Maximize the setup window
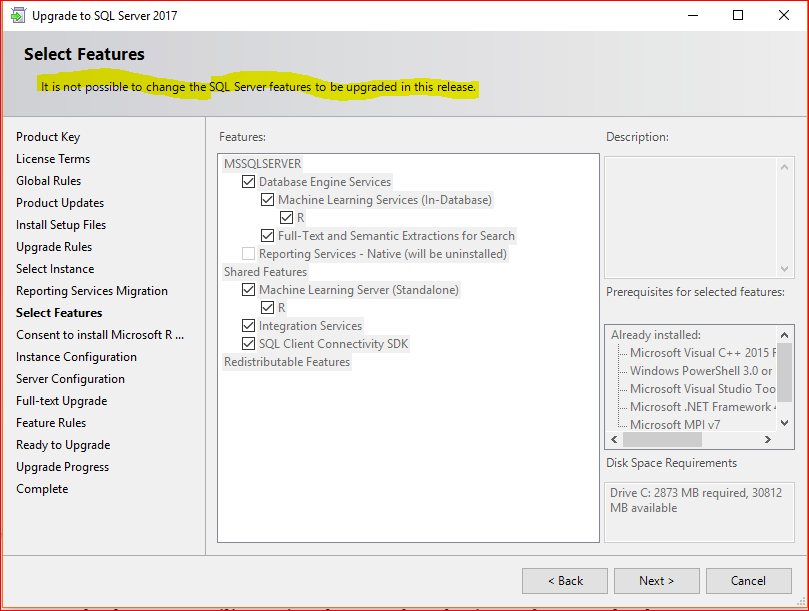809x611 pixels. point(738,15)
